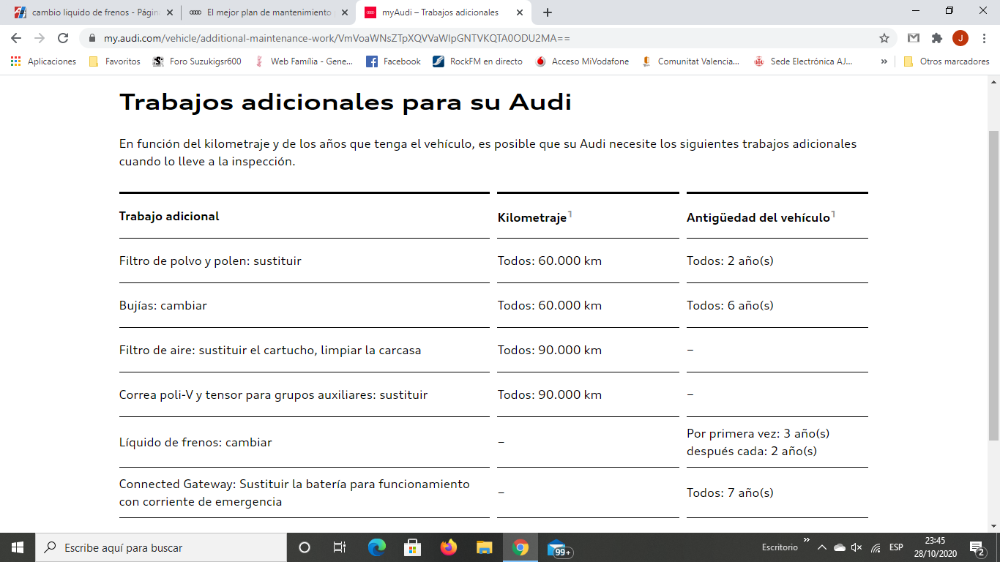Open the Chrome three-dot menu
Screen dimensions: 1000x562
click(984, 38)
